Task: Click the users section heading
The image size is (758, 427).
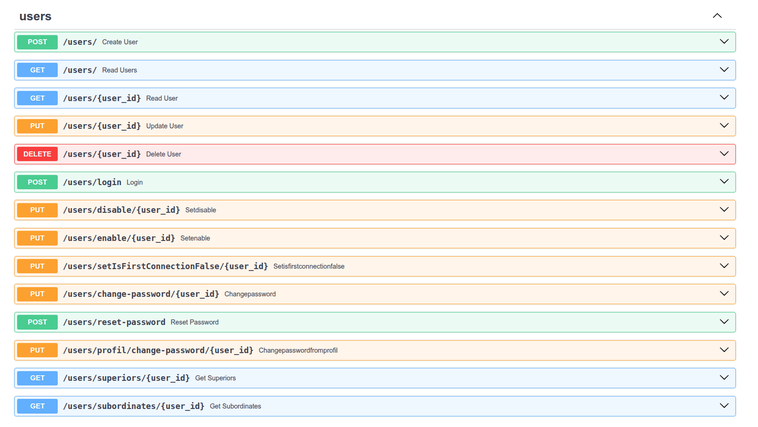Action: click(x=35, y=16)
